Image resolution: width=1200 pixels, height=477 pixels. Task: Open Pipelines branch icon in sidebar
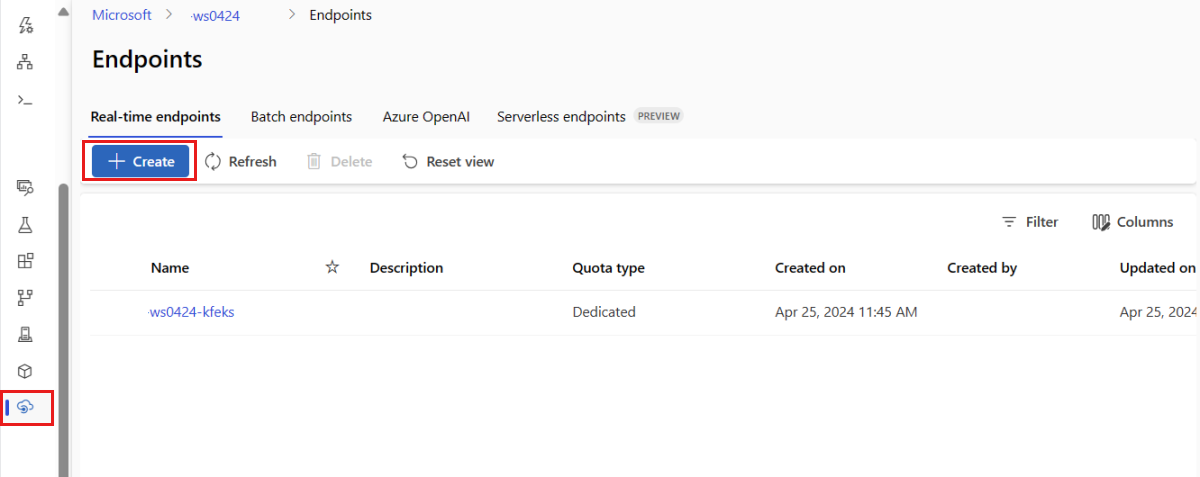pyautogui.click(x=26, y=297)
